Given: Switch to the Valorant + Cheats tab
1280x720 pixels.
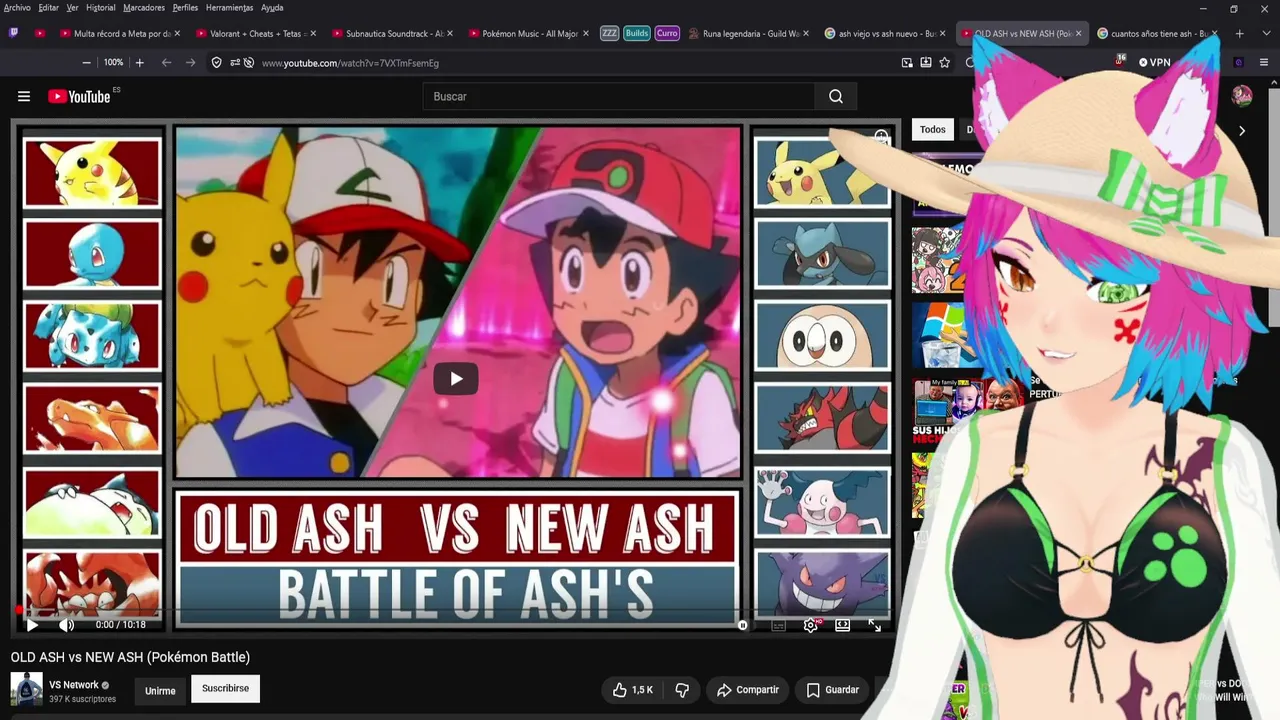Looking at the screenshot, I should coord(256,33).
